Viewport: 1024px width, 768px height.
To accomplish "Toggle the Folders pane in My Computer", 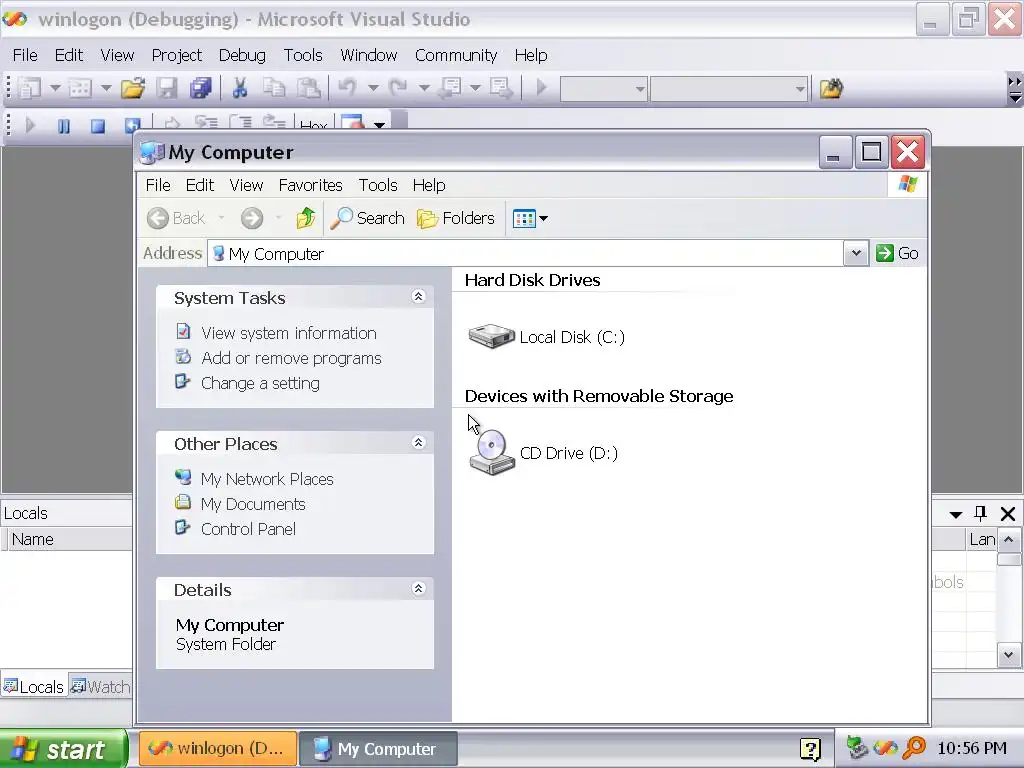I will click(x=456, y=218).
